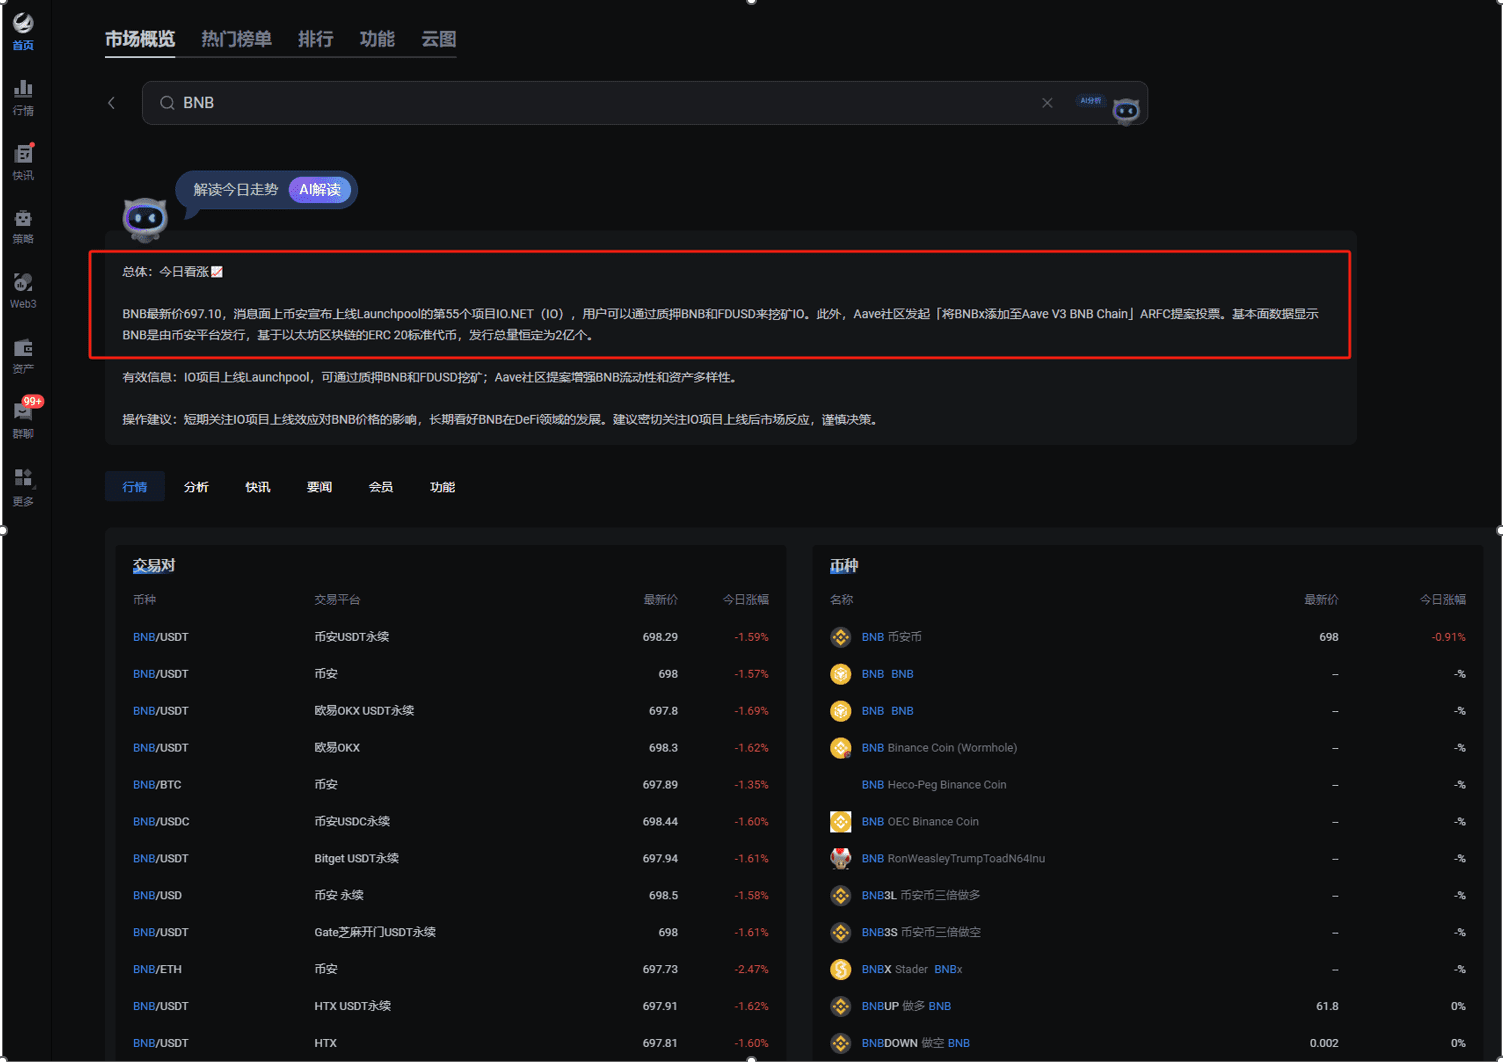Image resolution: width=1503 pixels, height=1062 pixels.
Task: Click the BNBUP coin icon
Action: (x=841, y=1006)
